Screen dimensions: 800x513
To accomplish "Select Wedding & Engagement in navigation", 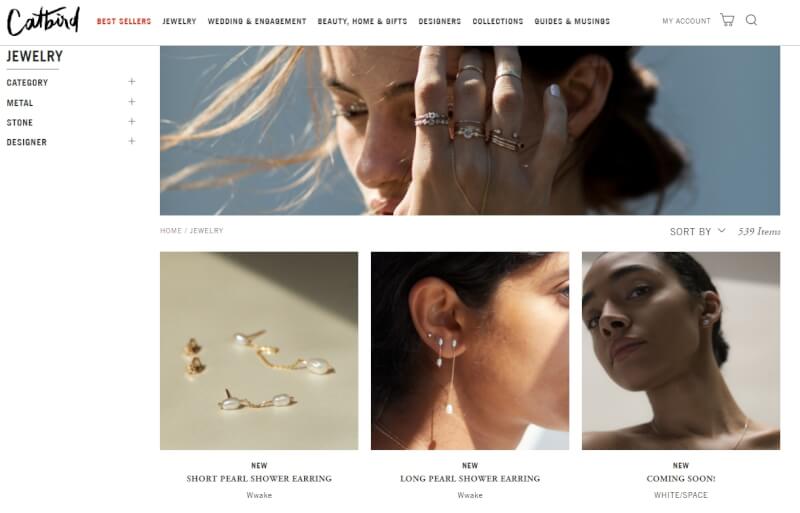I will (257, 21).
